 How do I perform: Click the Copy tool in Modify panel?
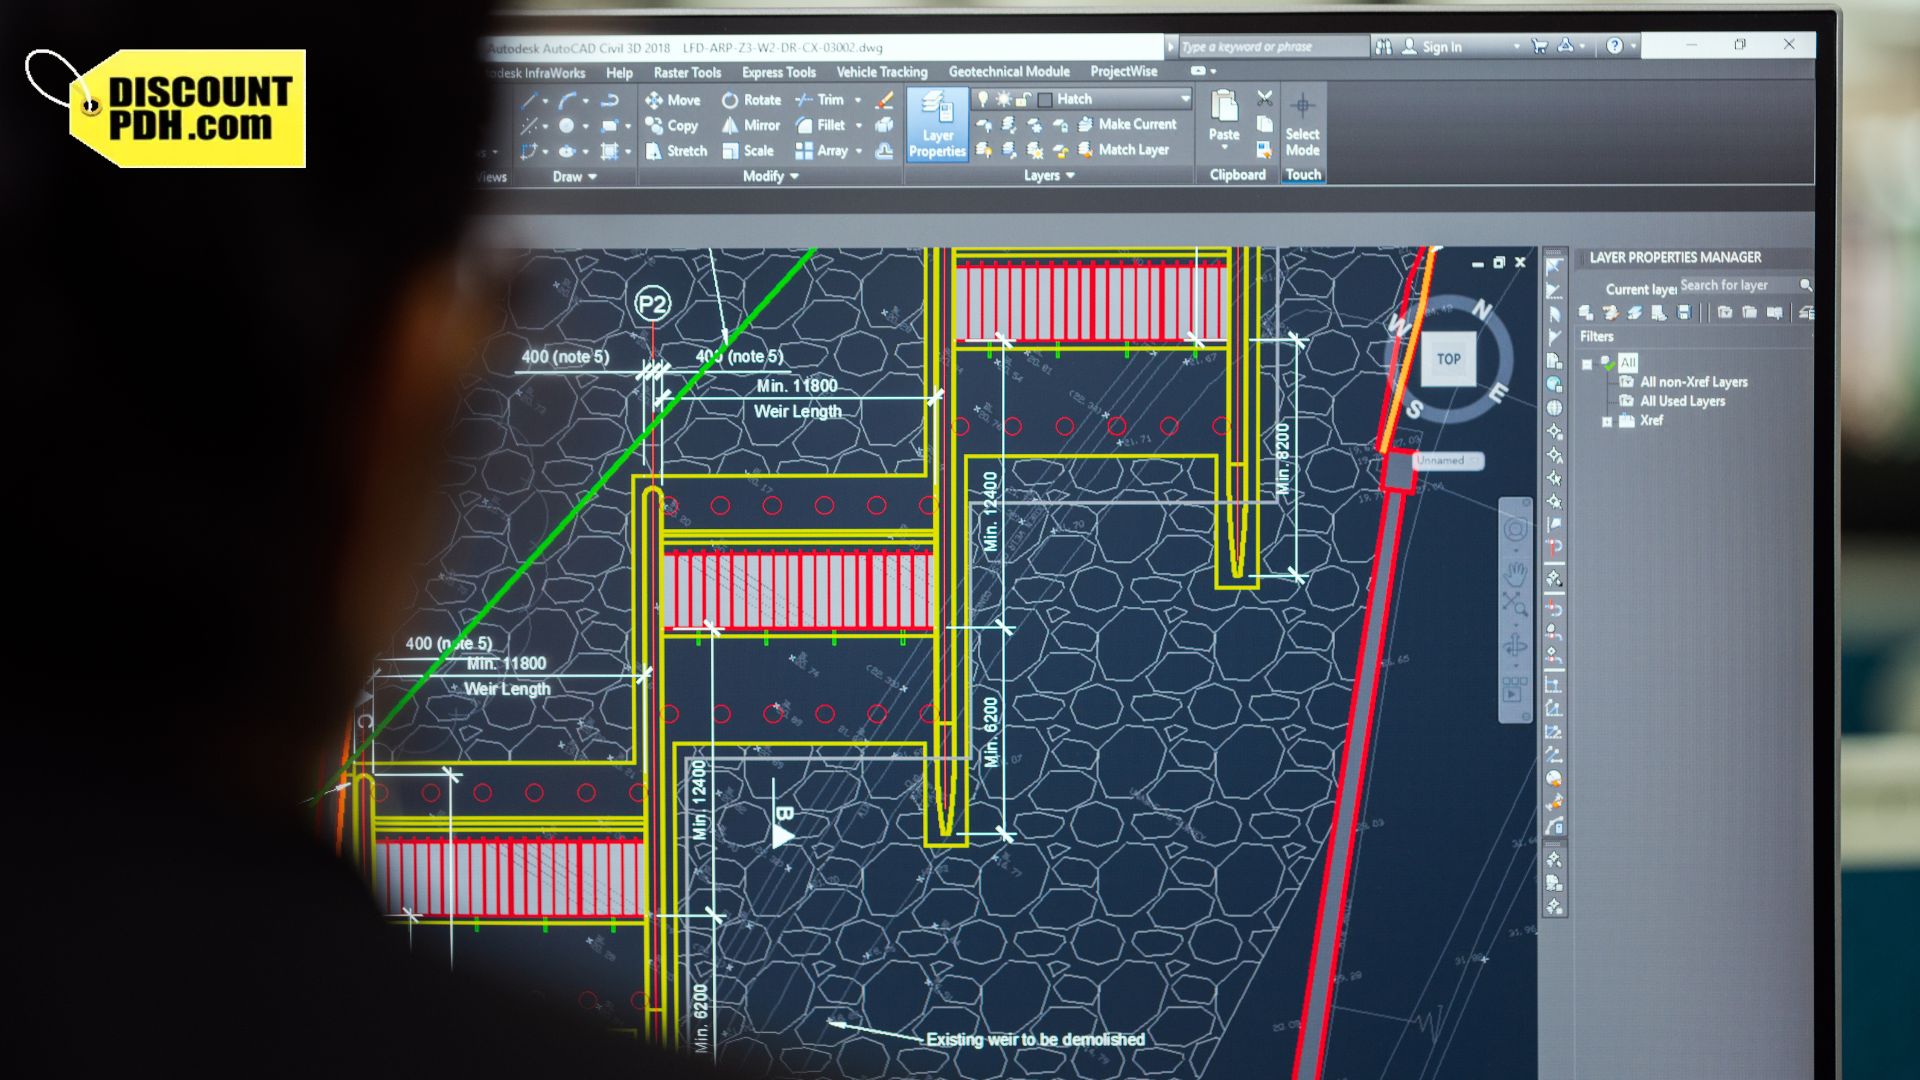[x=672, y=126]
